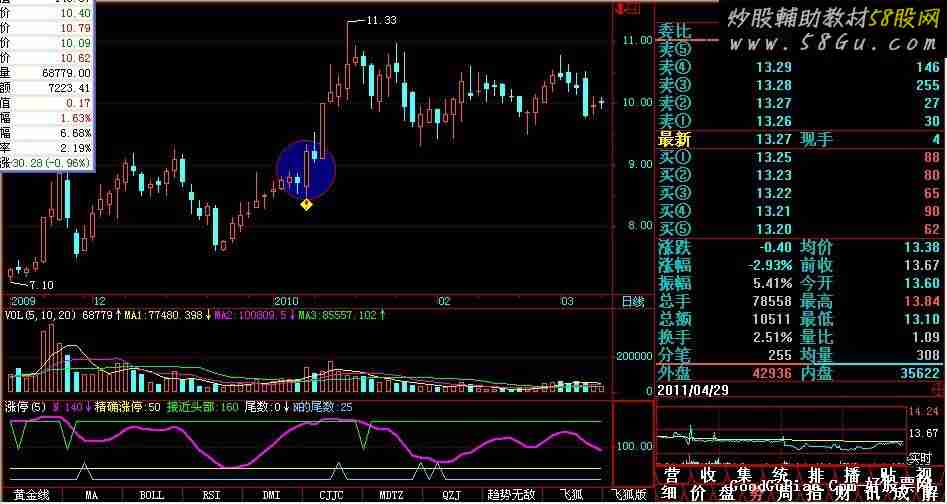Image resolution: width=947 pixels, height=504 pixels.
Task: Open VOL(5,10,20) indicator parameters
Action: 41,314
